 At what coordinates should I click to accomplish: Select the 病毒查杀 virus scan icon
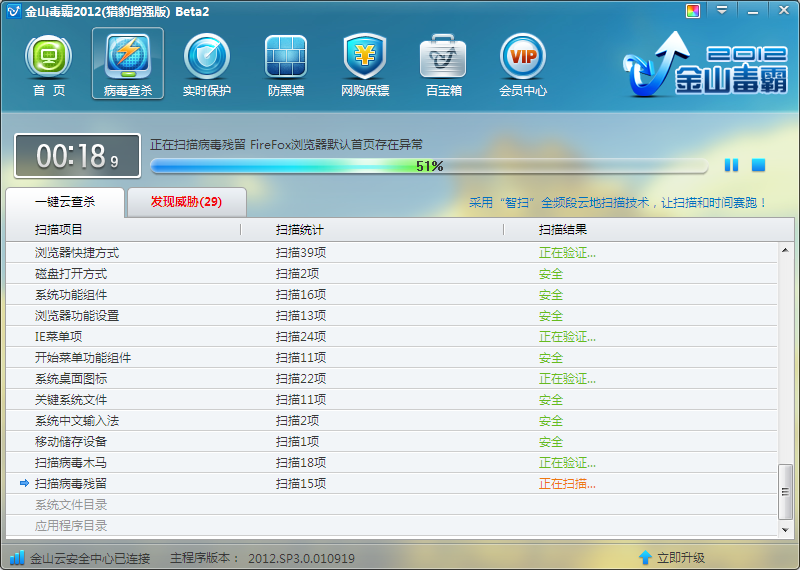click(x=127, y=64)
